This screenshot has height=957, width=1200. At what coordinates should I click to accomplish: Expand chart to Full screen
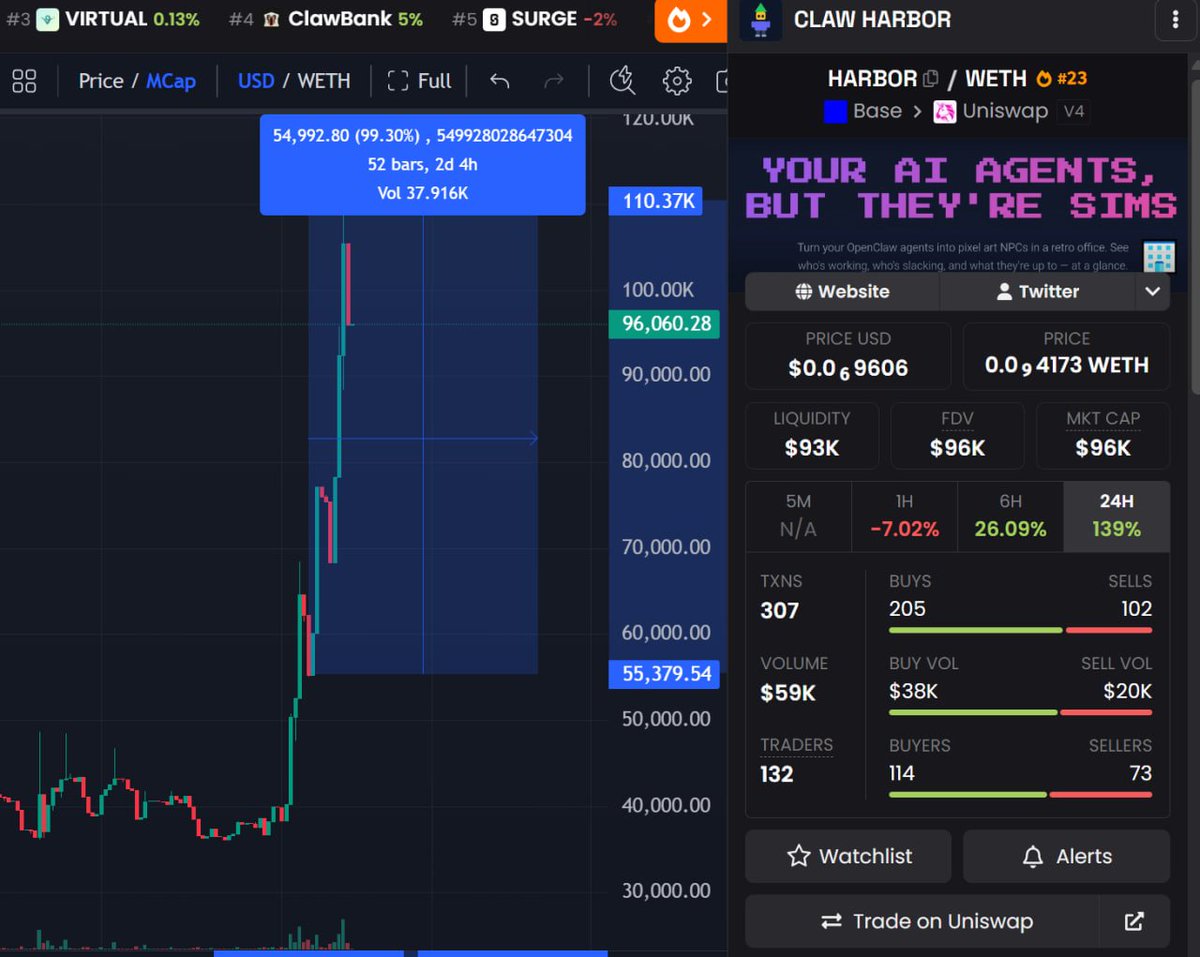pos(419,81)
